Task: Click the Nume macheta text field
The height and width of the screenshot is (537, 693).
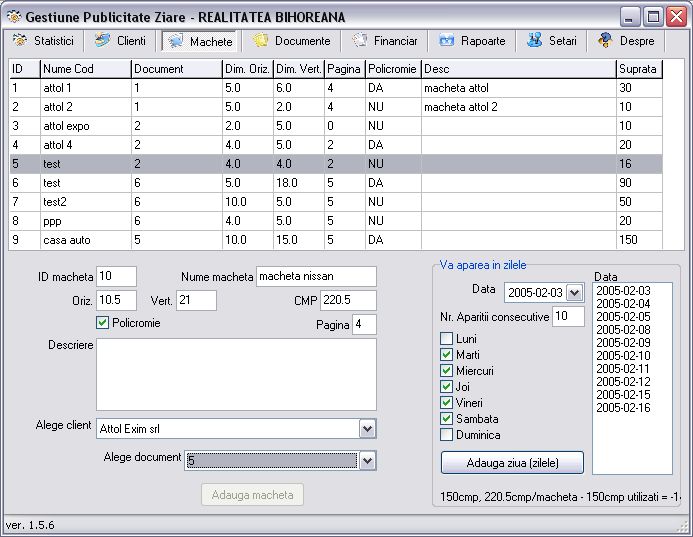Action: click(316, 276)
